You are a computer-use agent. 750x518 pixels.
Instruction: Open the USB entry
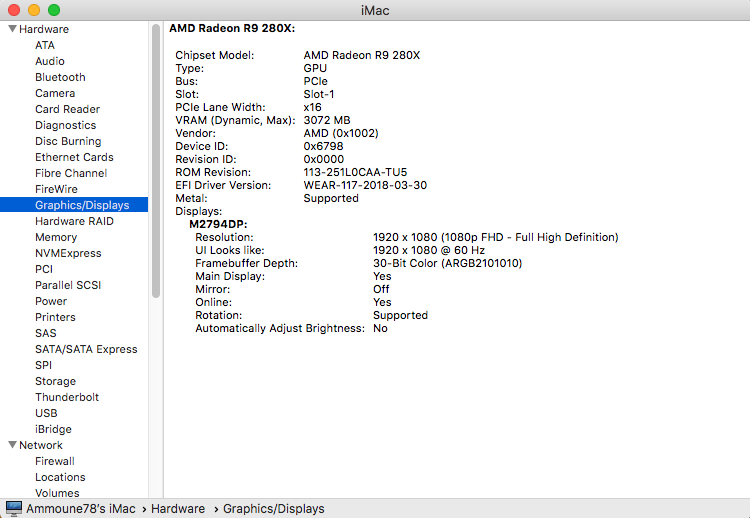(46, 413)
